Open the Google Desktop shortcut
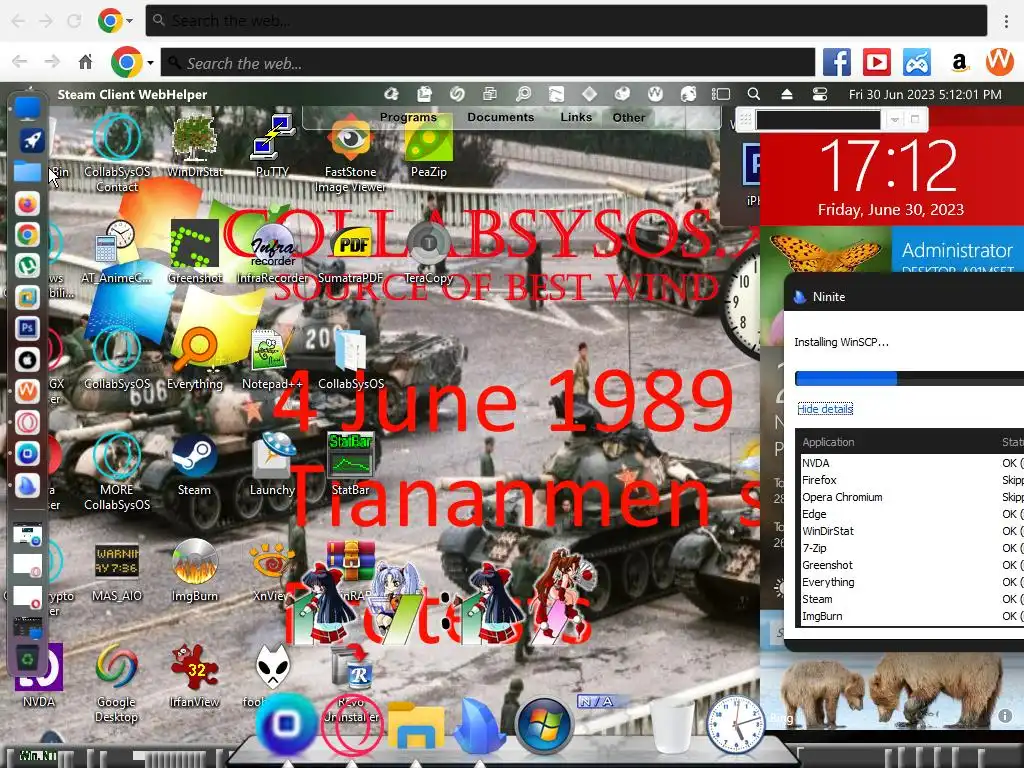Viewport: 1024px width, 768px height. point(116,683)
